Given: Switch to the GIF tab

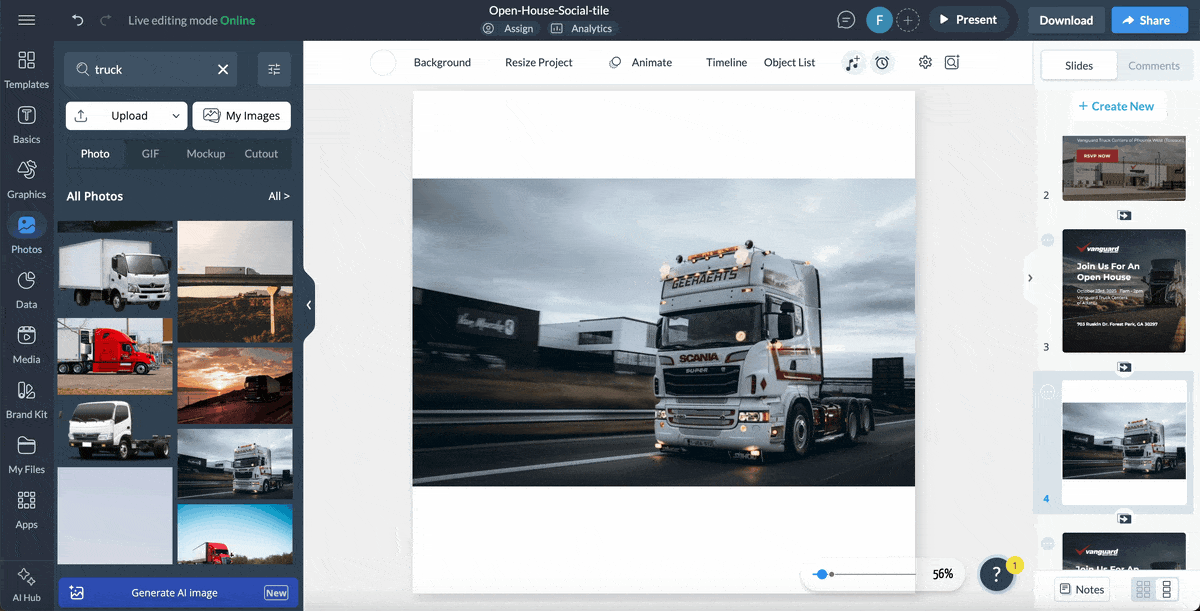Looking at the screenshot, I should pos(150,154).
